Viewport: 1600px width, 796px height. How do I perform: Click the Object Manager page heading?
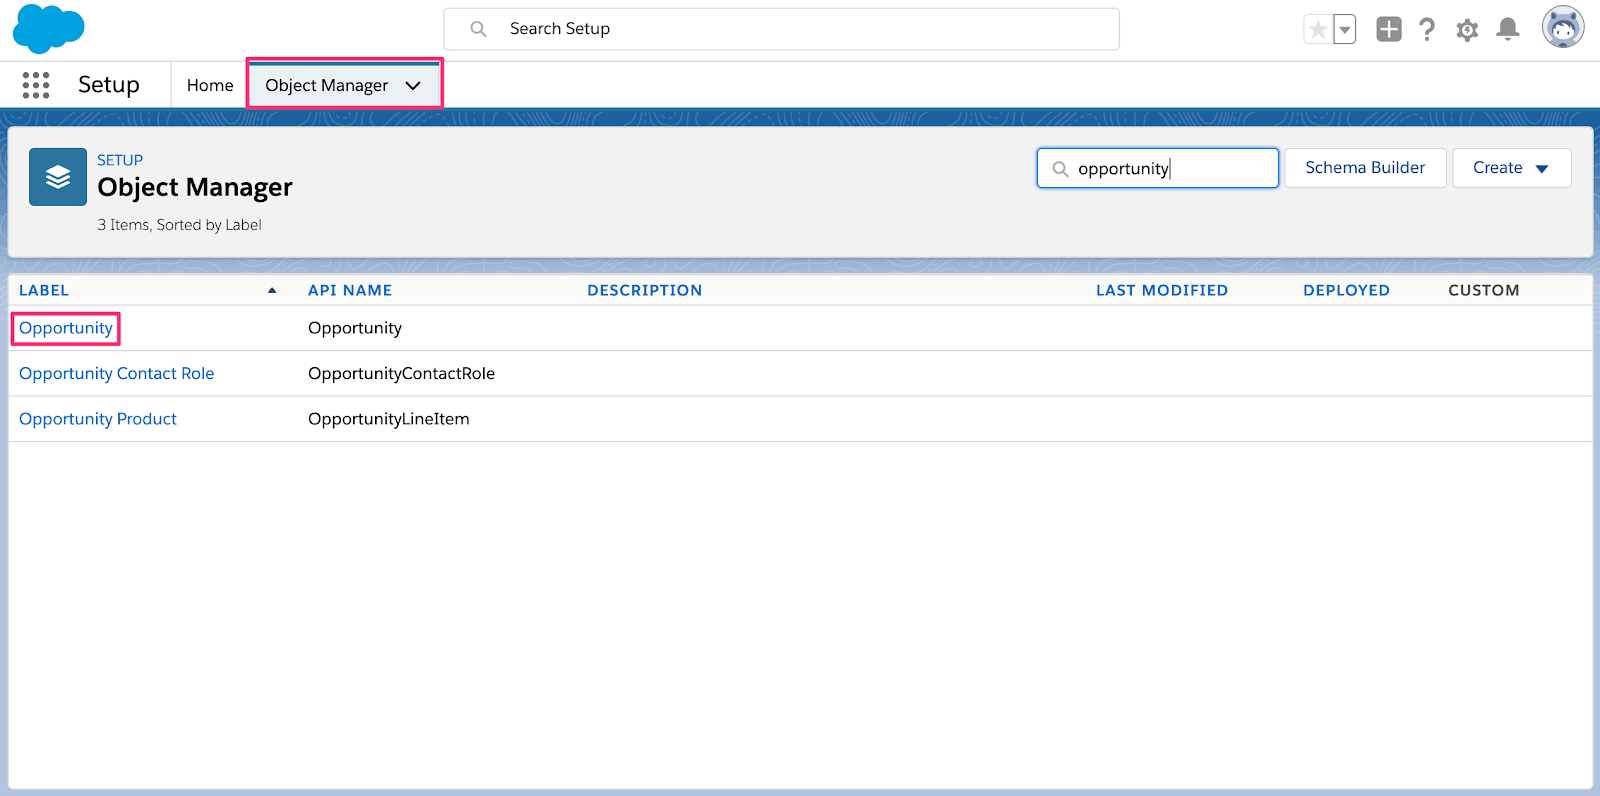[x=195, y=187]
